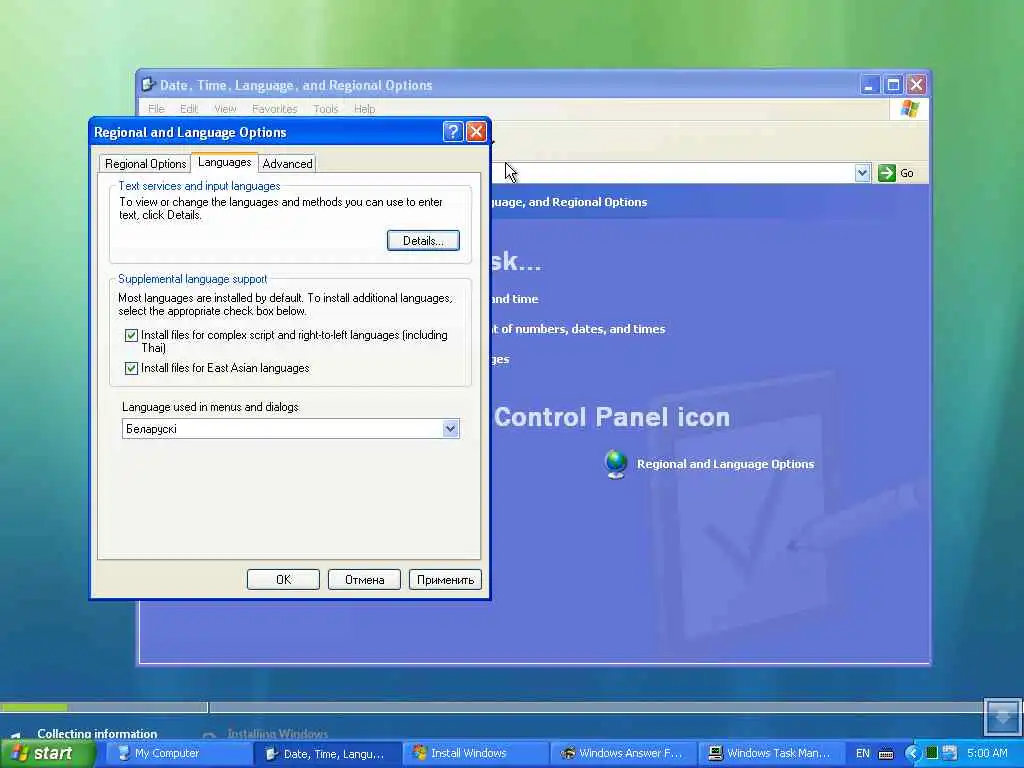Open the File menu in Control Panel window
Viewport: 1024px width, 768px height.
pyautogui.click(x=156, y=109)
